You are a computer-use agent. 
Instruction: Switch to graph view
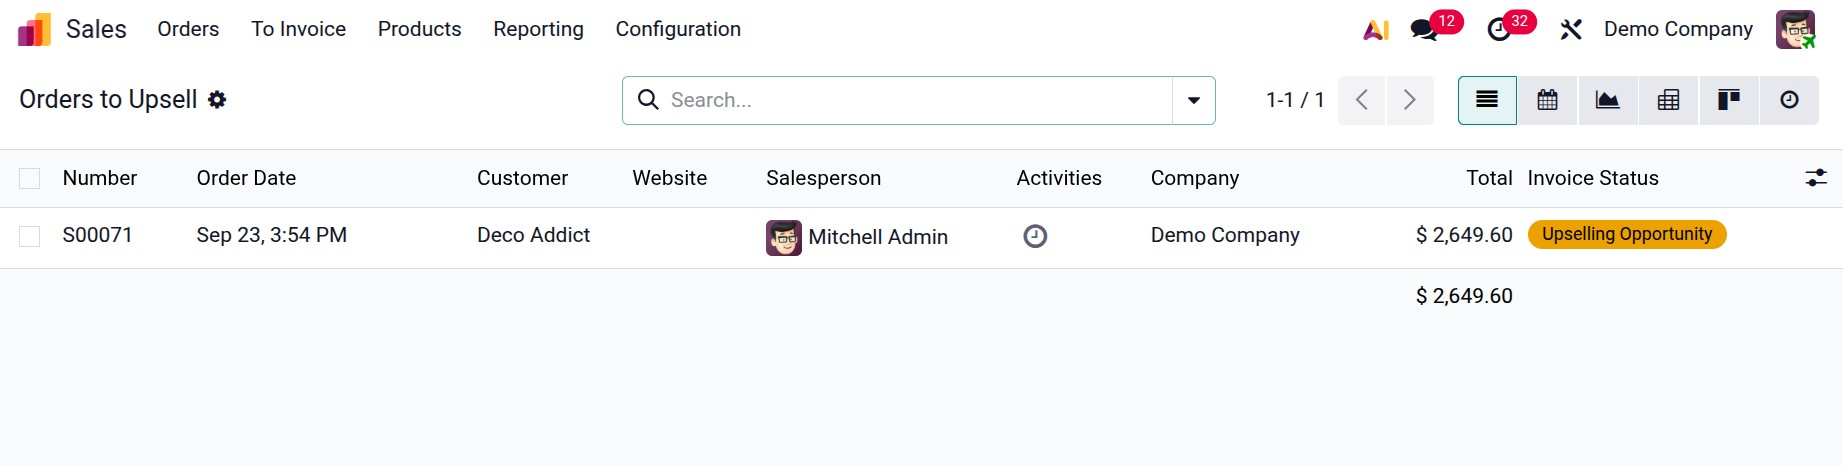click(x=1608, y=100)
